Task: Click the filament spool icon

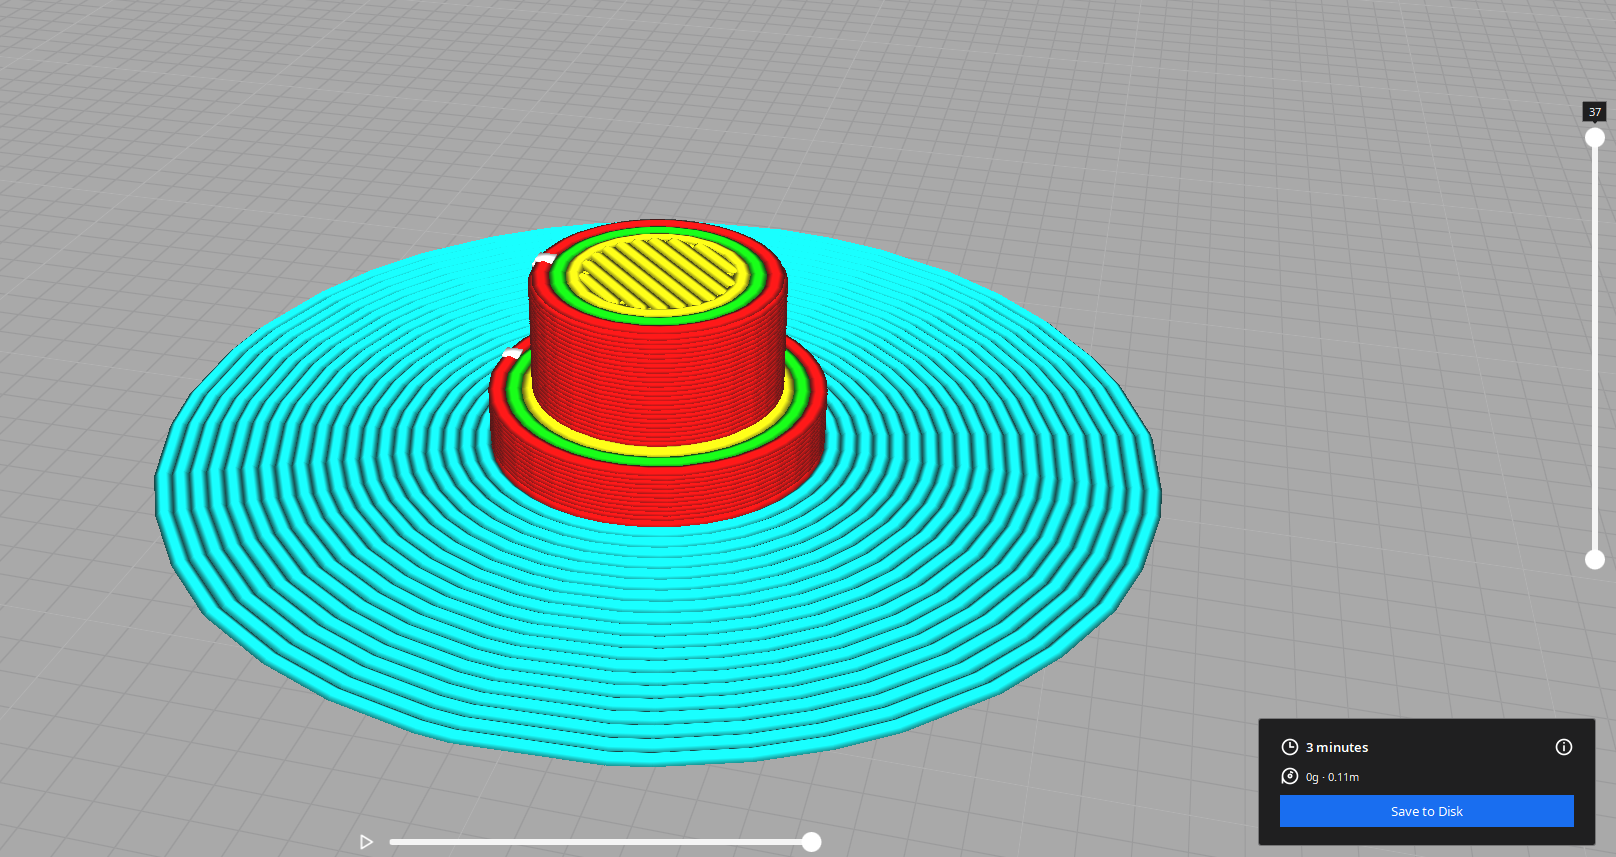Action: pos(1290,776)
